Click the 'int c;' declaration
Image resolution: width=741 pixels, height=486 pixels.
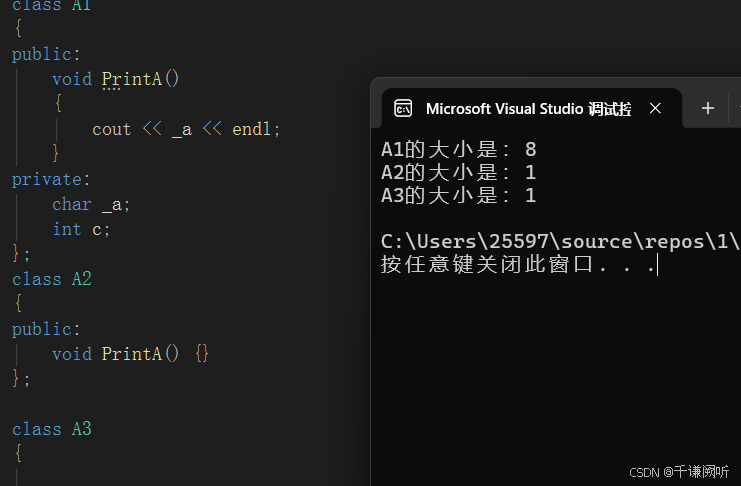click(x=81, y=230)
